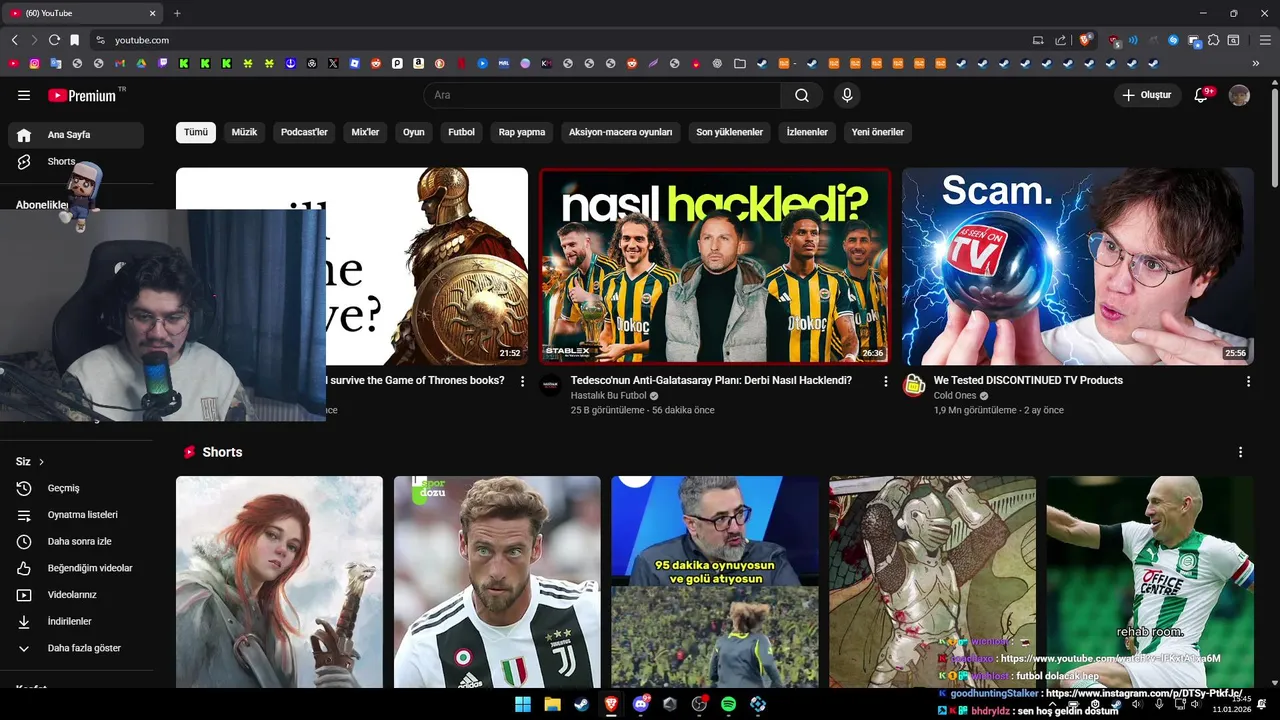Select the Mix'ler filter chip
Screen dimensions: 1280x720
[365, 132]
